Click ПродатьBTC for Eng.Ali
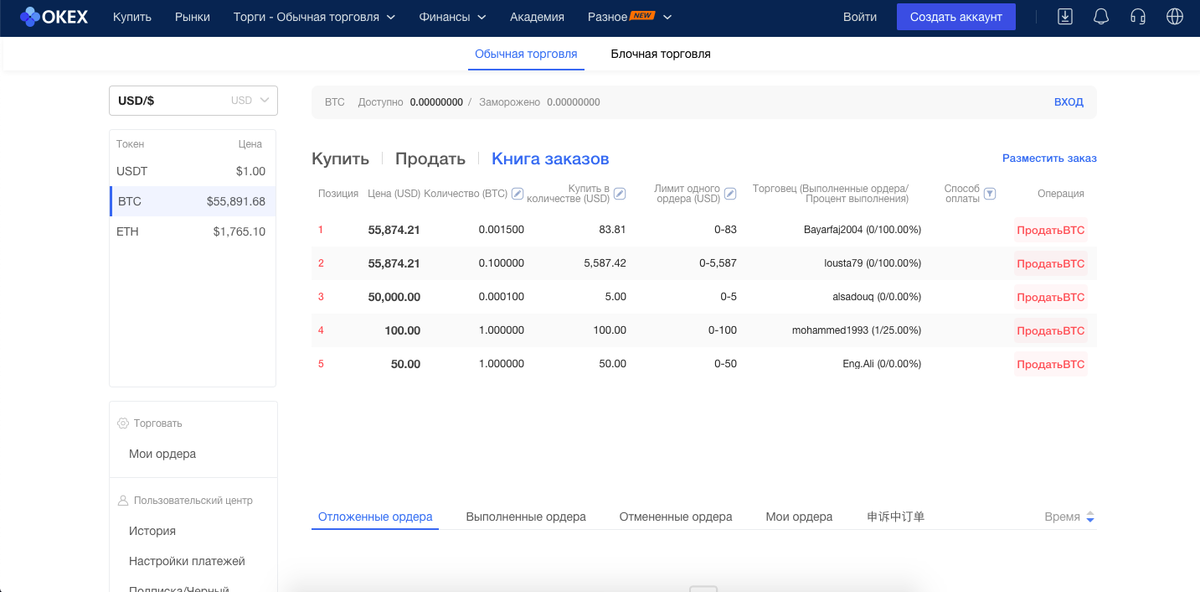1200x592 pixels. [x=1050, y=364]
